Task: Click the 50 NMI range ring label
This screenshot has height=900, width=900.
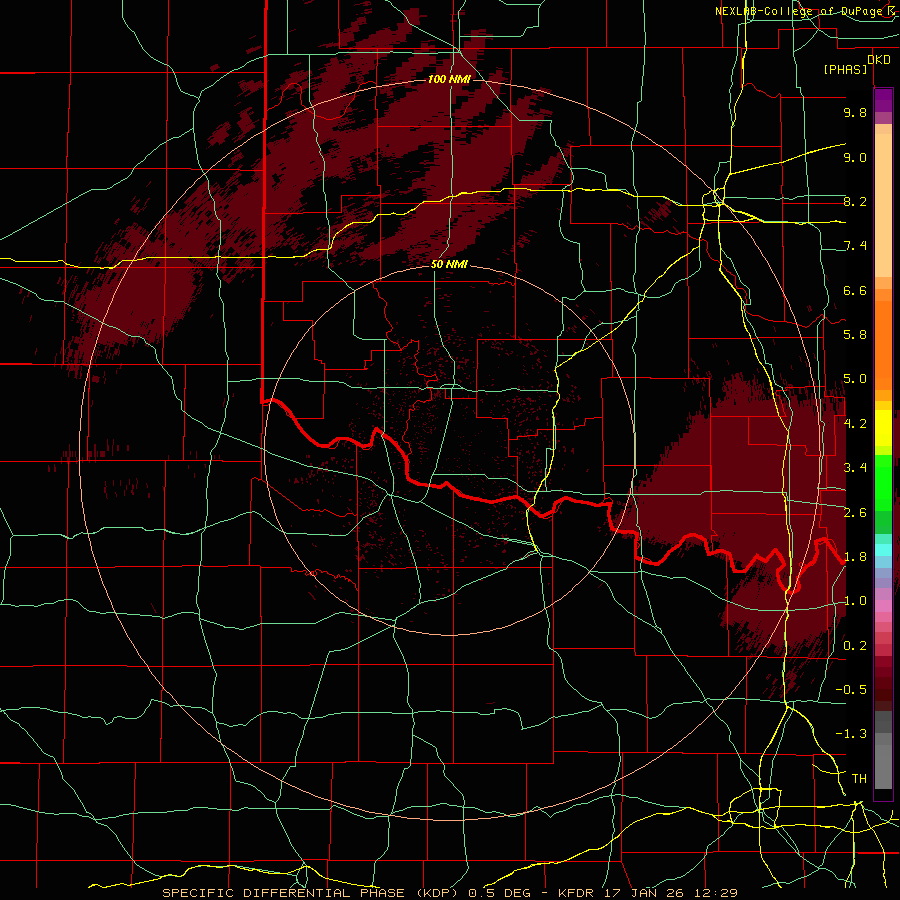Action: pyautogui.click(x=449, y=265)
